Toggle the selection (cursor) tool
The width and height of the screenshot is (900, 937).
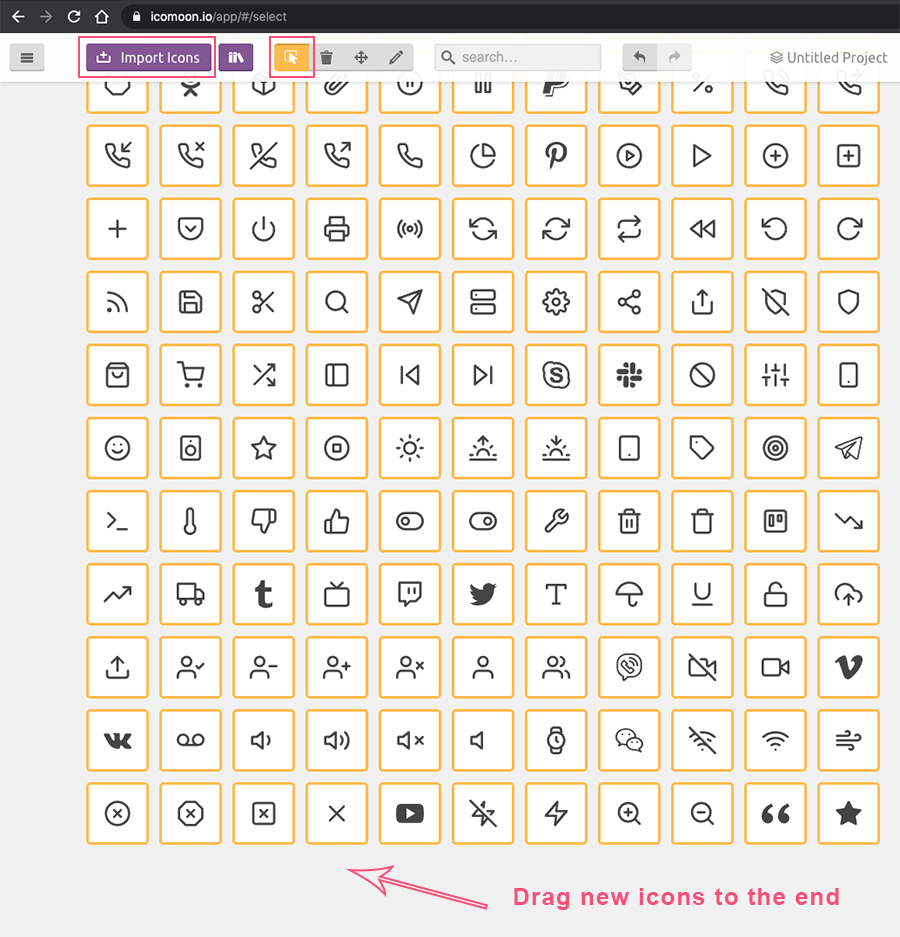291,57
